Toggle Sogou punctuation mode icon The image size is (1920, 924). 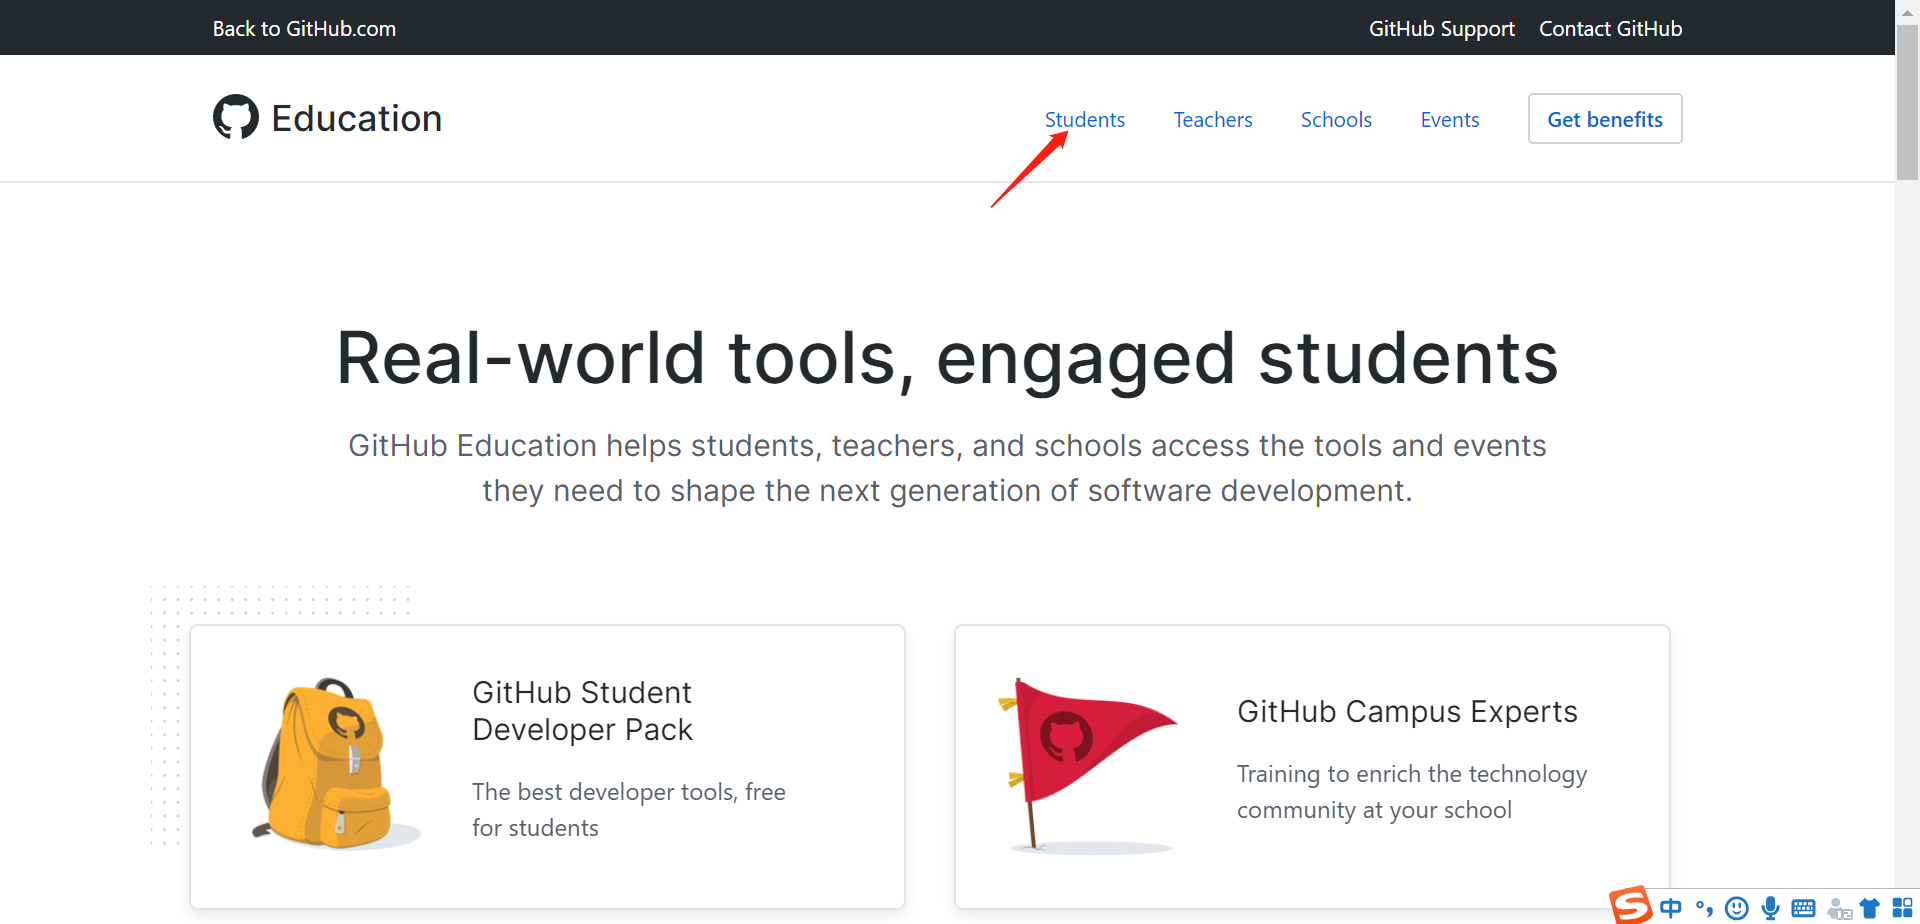pos(1705,908)
